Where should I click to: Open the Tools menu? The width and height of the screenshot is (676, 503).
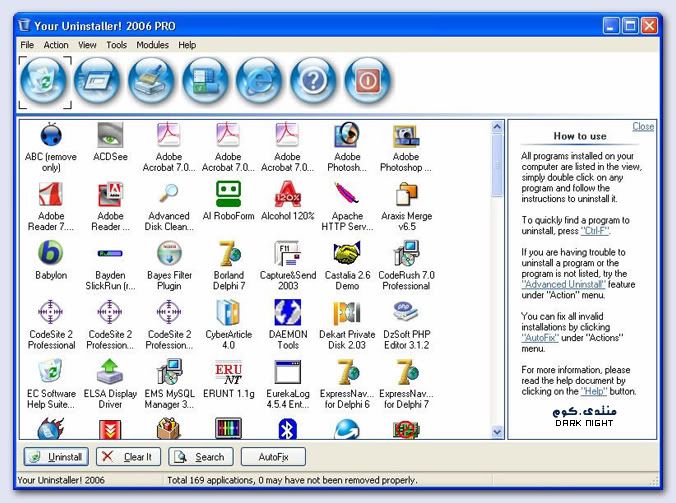116,45
